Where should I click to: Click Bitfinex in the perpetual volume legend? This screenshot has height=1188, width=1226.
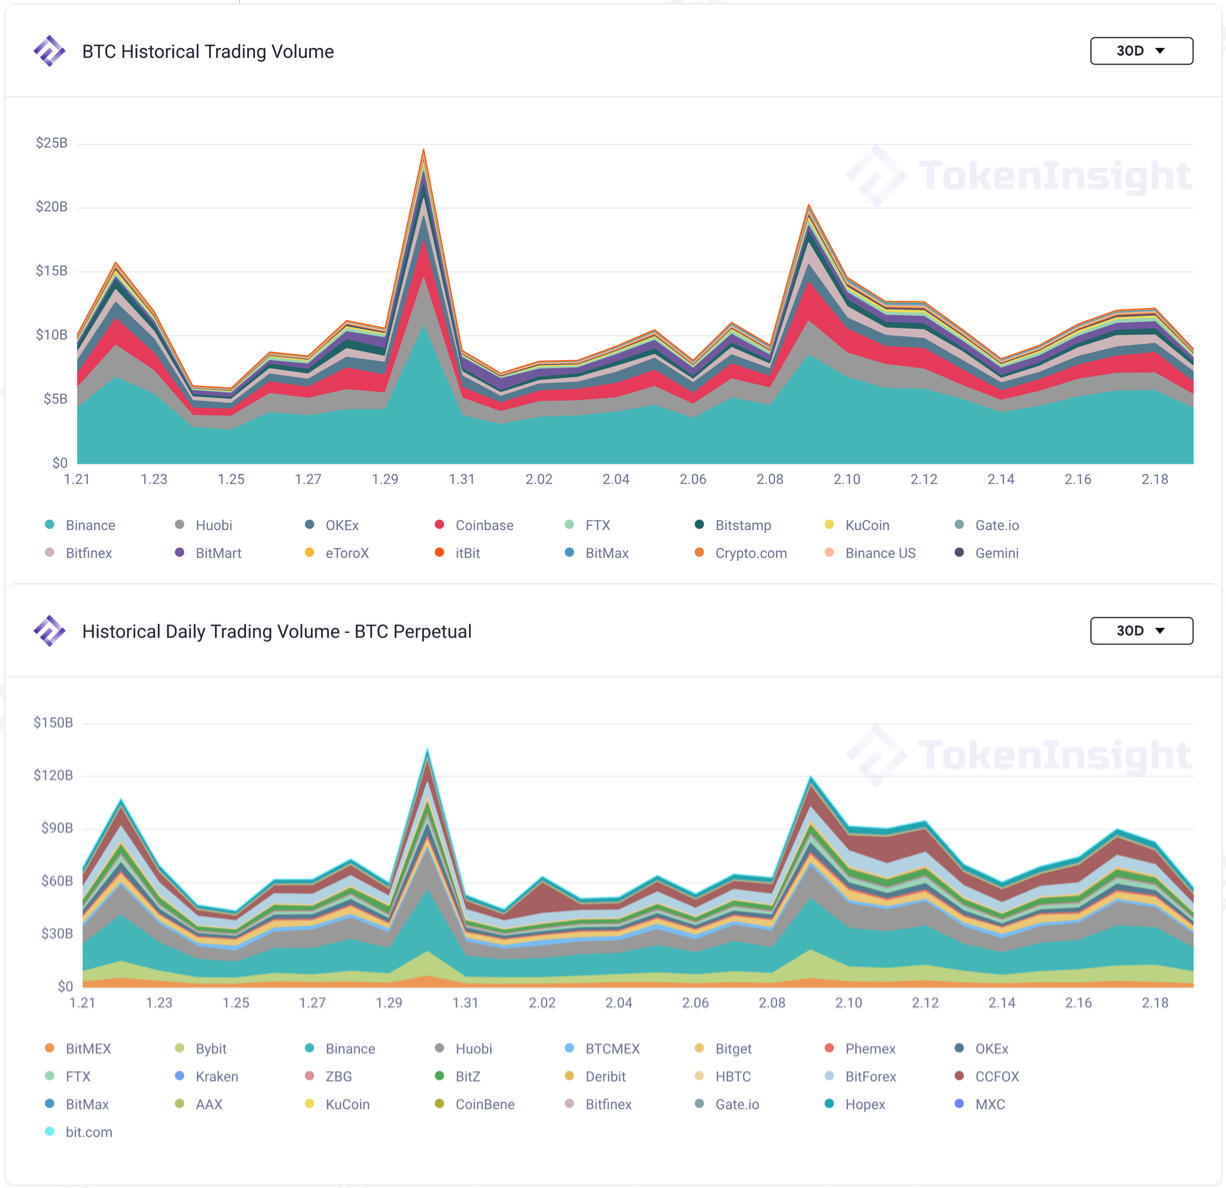[598, 1105]
